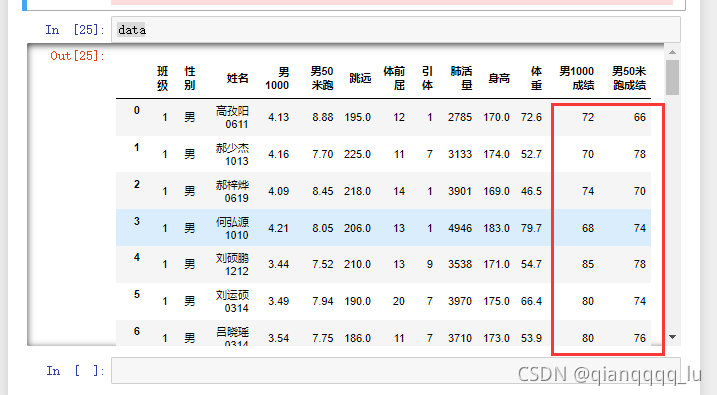
Task: Click the pull-up value 9 in row 4
Action: [430, 264]
